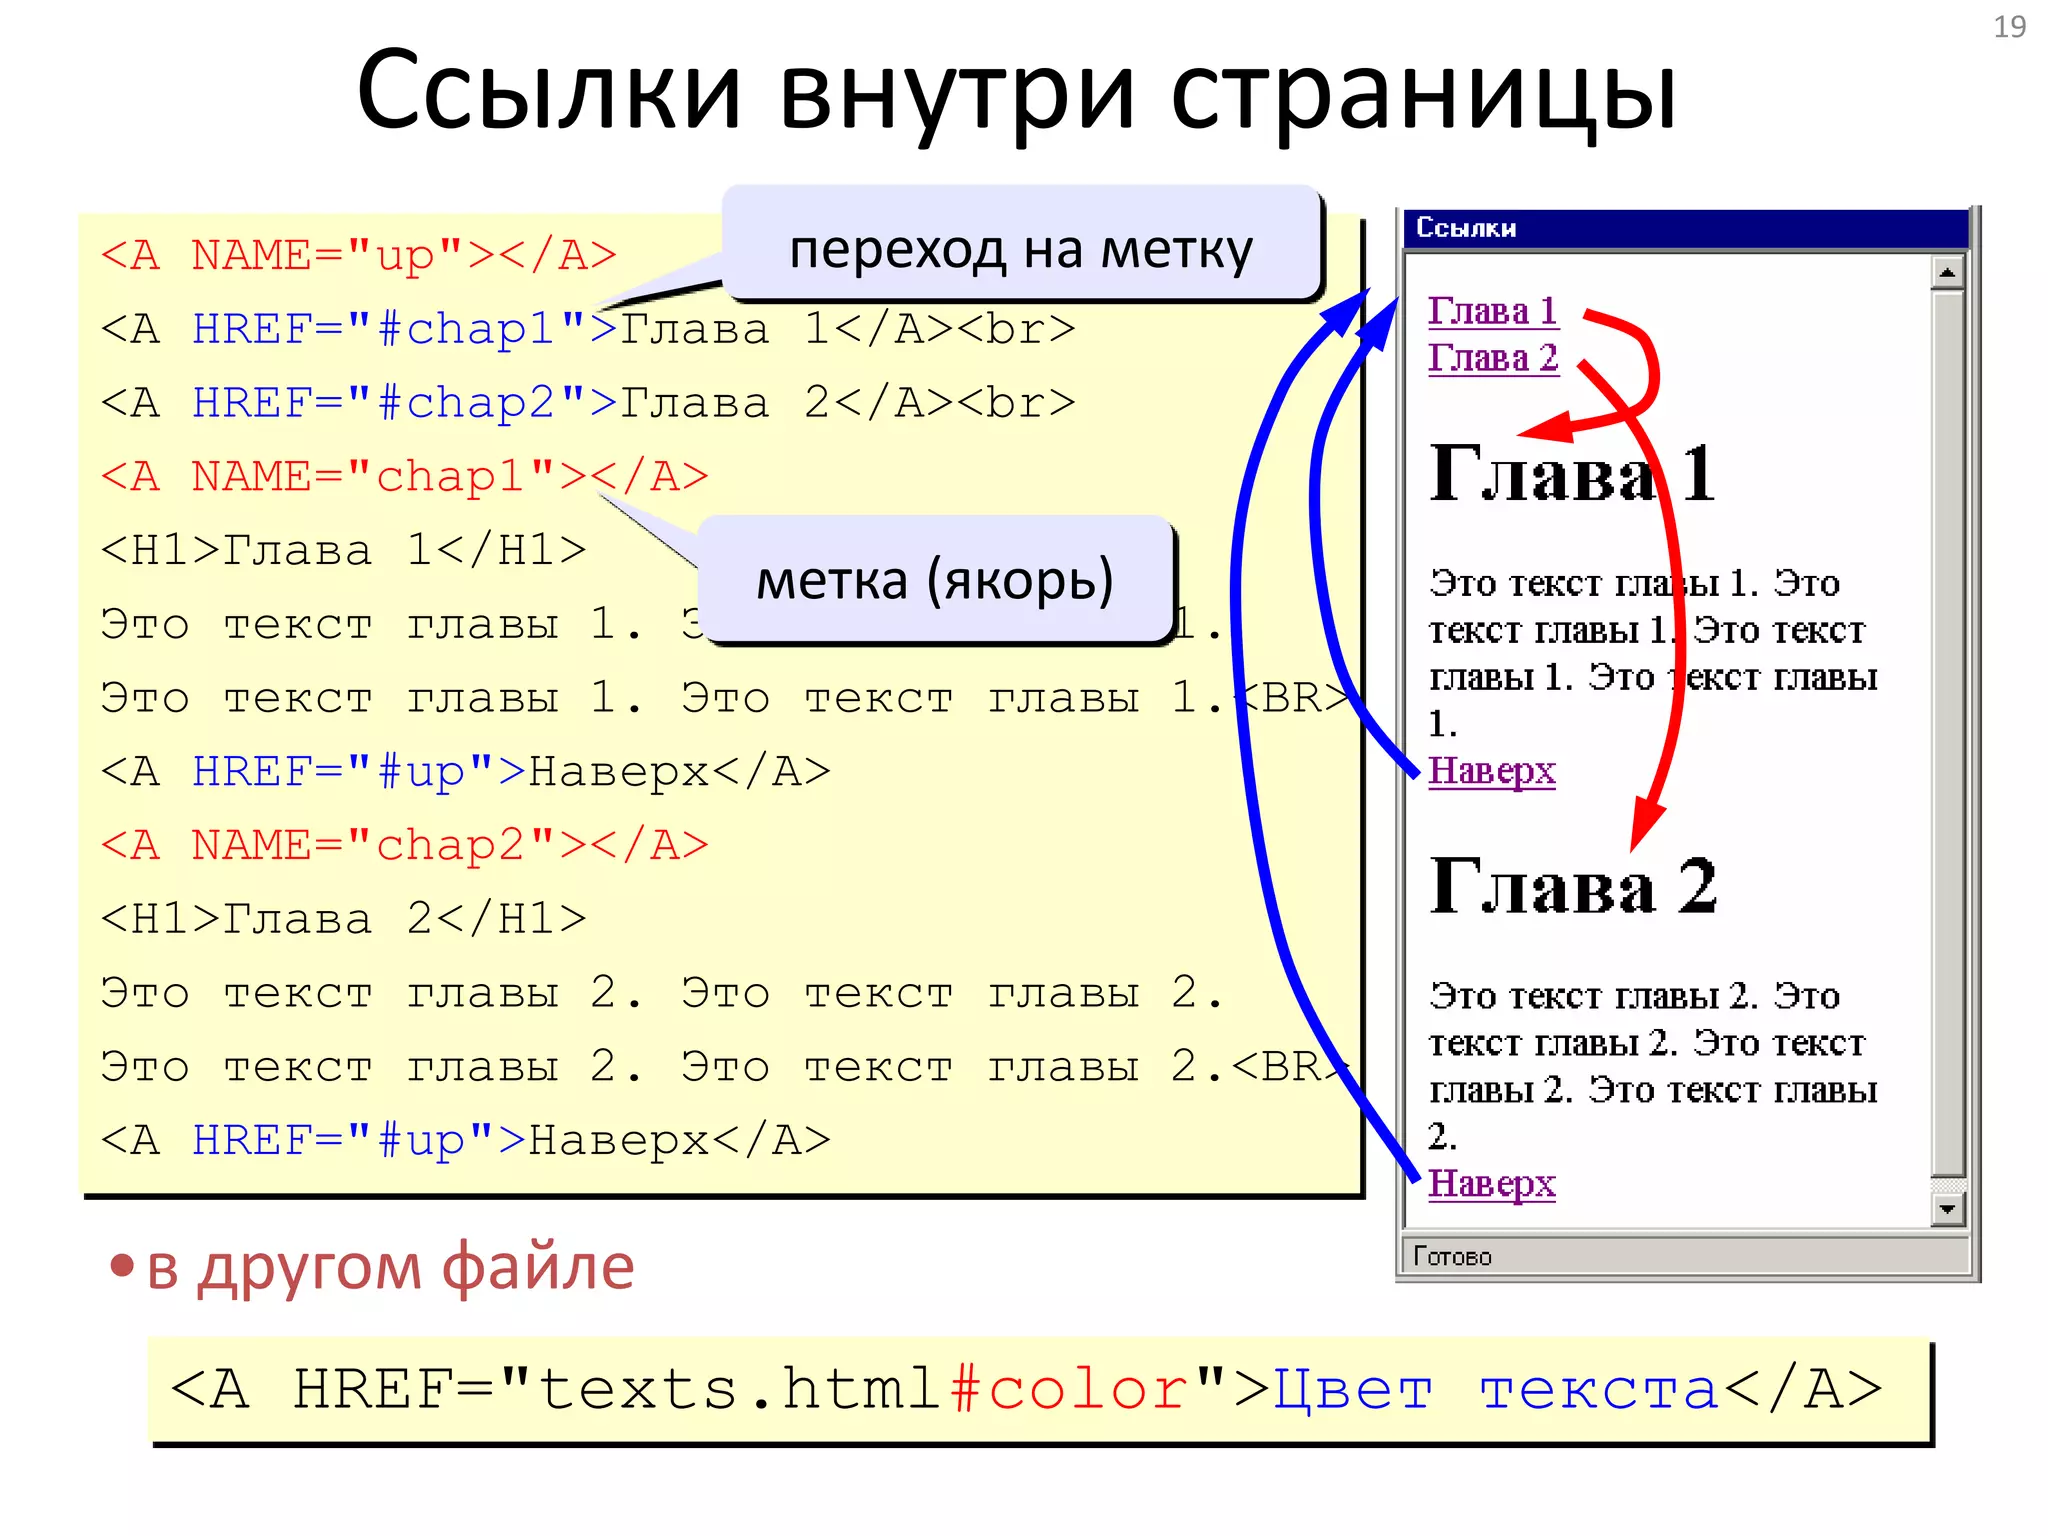Click the 'Глава 1' link in browser window
The image size is (2048, 1536).
point(1492,311)
